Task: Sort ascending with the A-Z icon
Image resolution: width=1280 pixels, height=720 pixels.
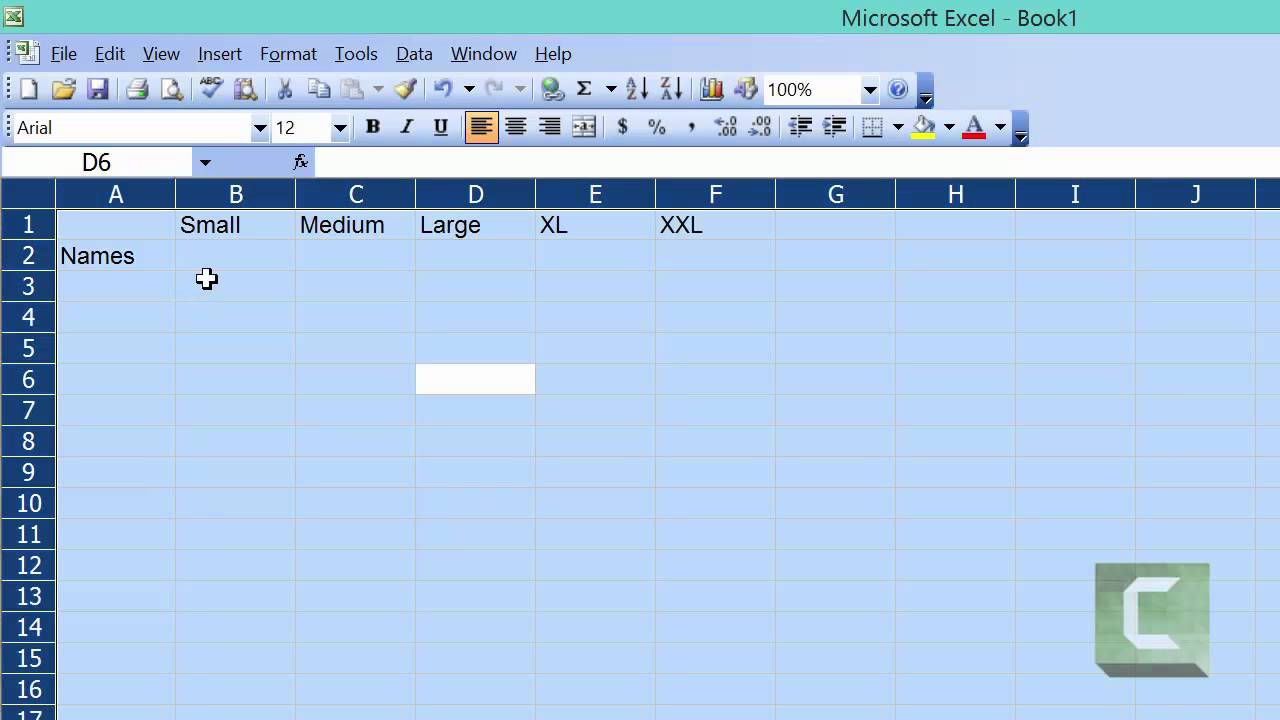Action: pyautogui.click(x=637, y=90)
